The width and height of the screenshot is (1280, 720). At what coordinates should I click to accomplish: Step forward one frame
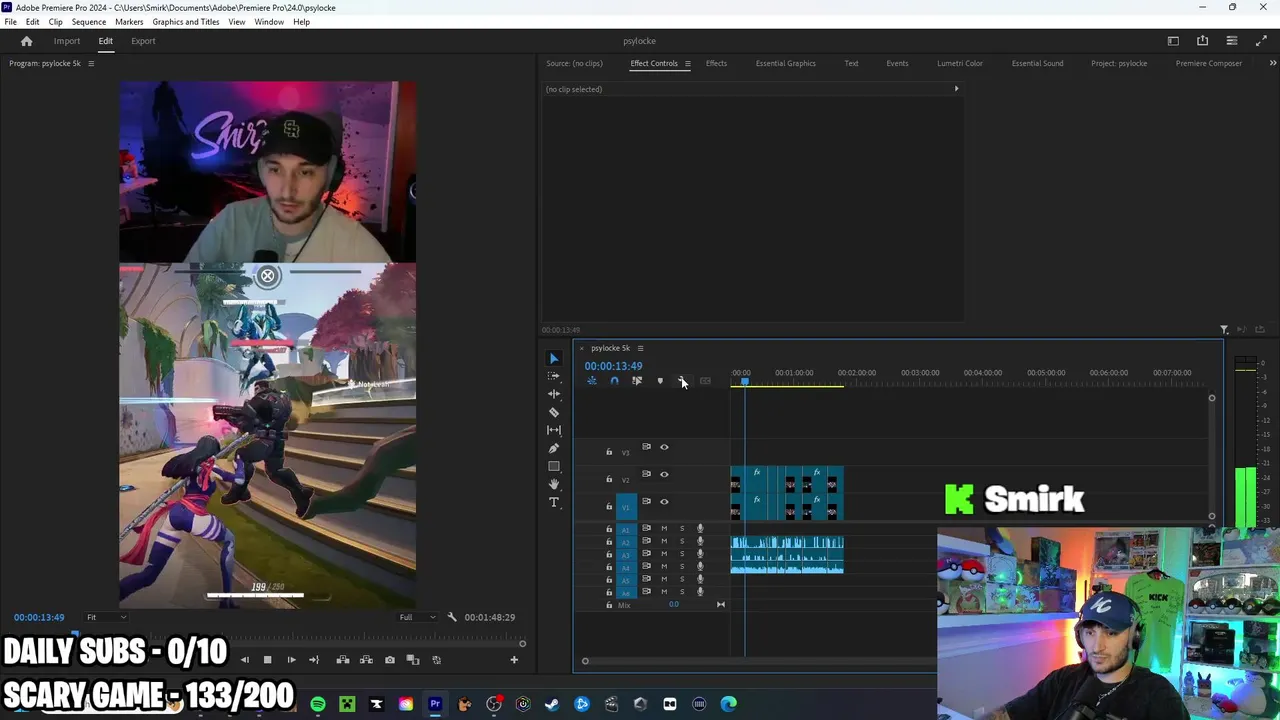pyautogui.click(x=291, y=660)
